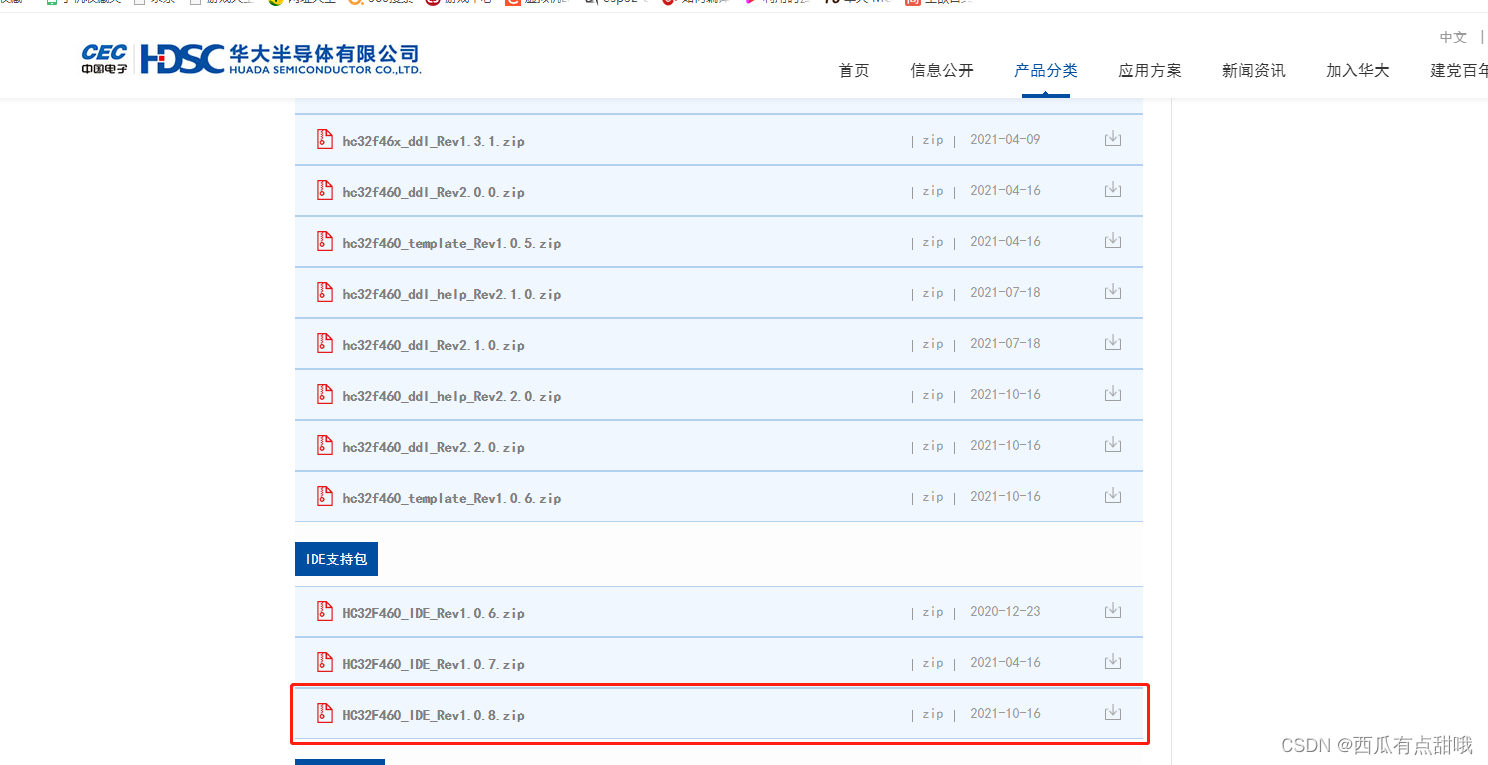Open the hc32f460_ddl_Rev2.1.0.zip file link
This screenshot has height=765, width=1488.
tap(434, 344)
